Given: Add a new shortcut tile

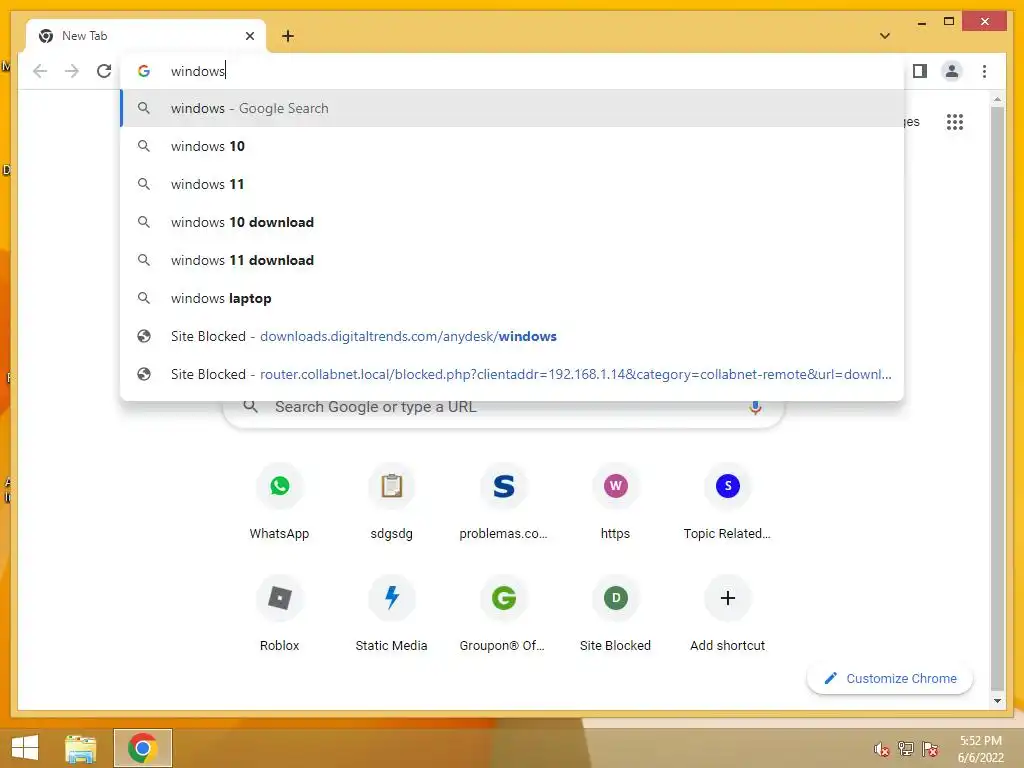Looking at the screenshot, I should point(728,614).
